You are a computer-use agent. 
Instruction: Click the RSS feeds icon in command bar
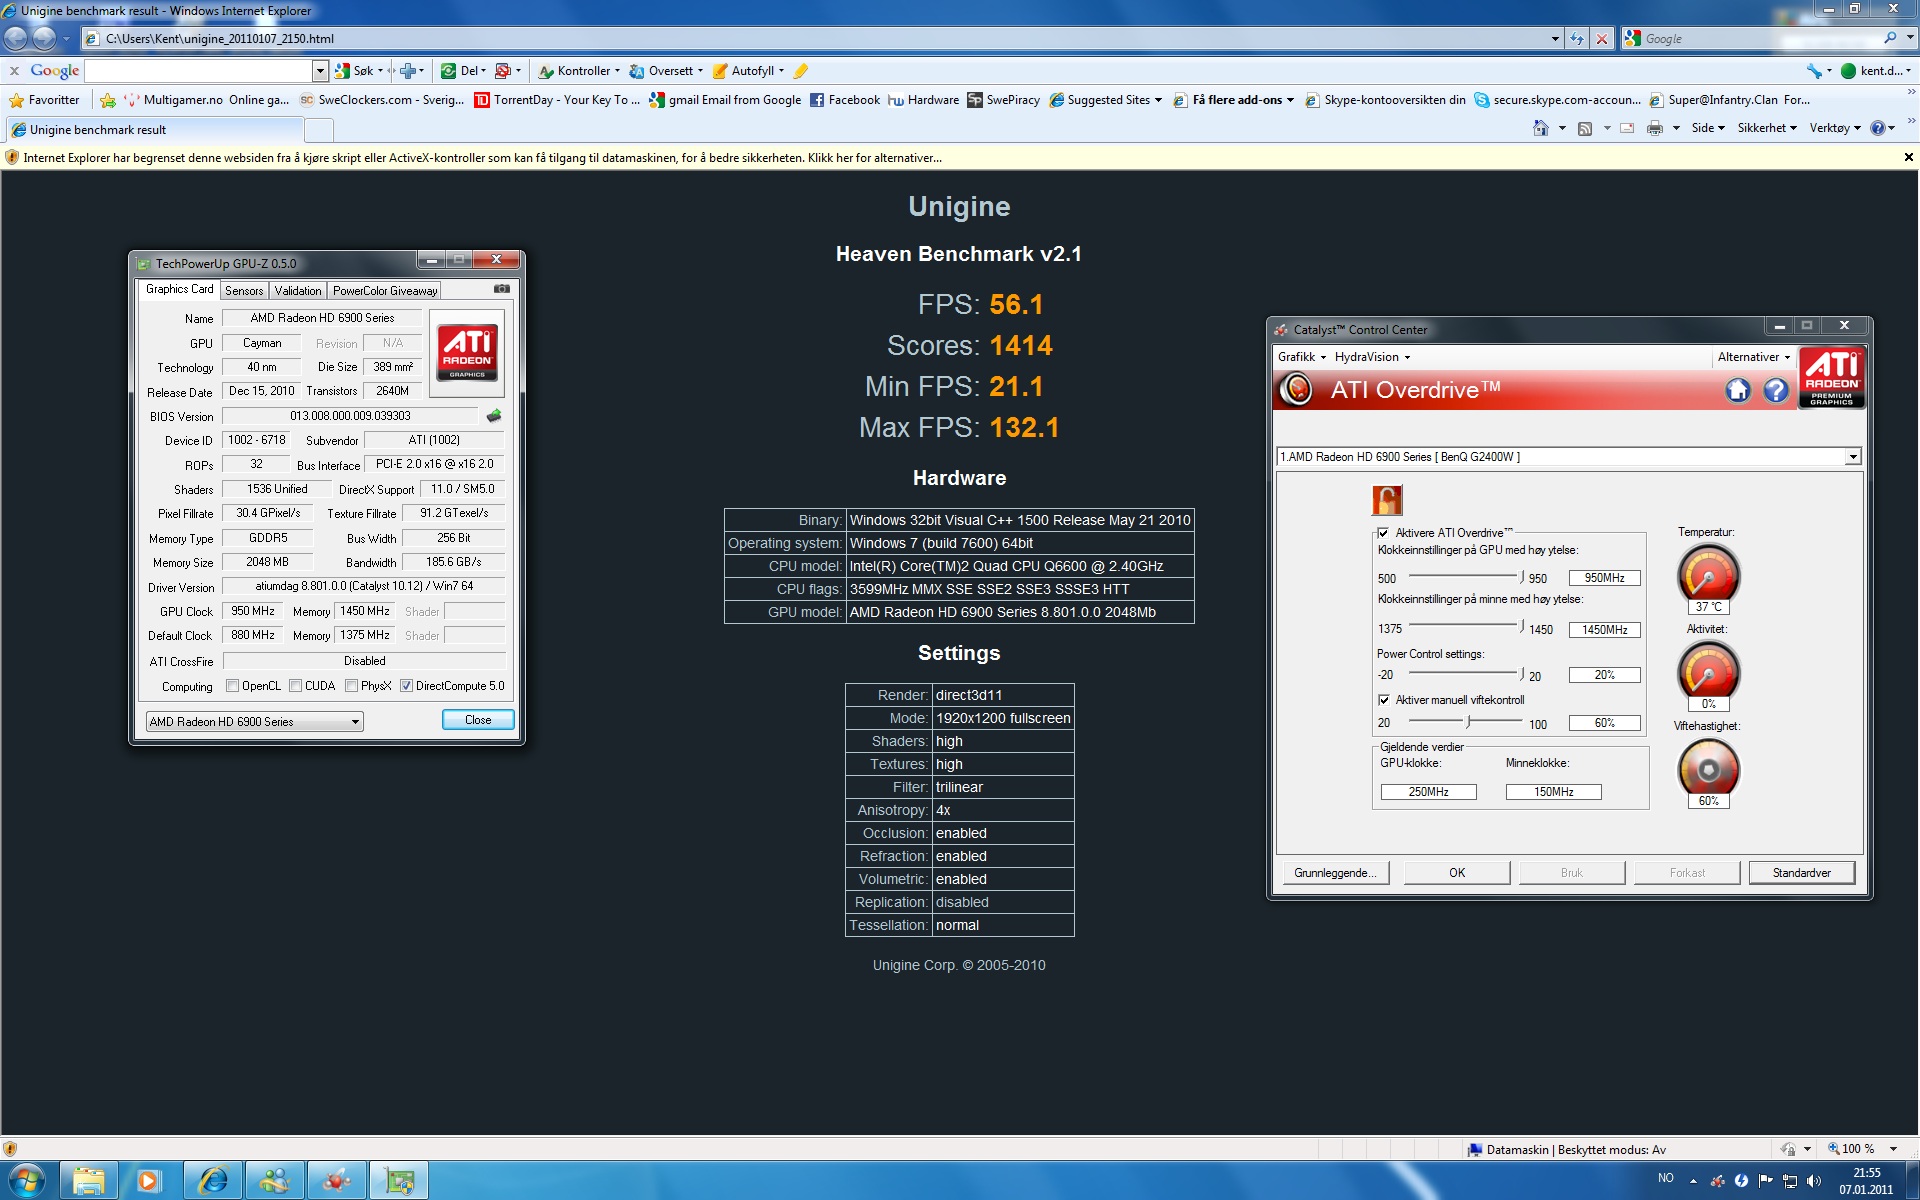coord(1584,128)
